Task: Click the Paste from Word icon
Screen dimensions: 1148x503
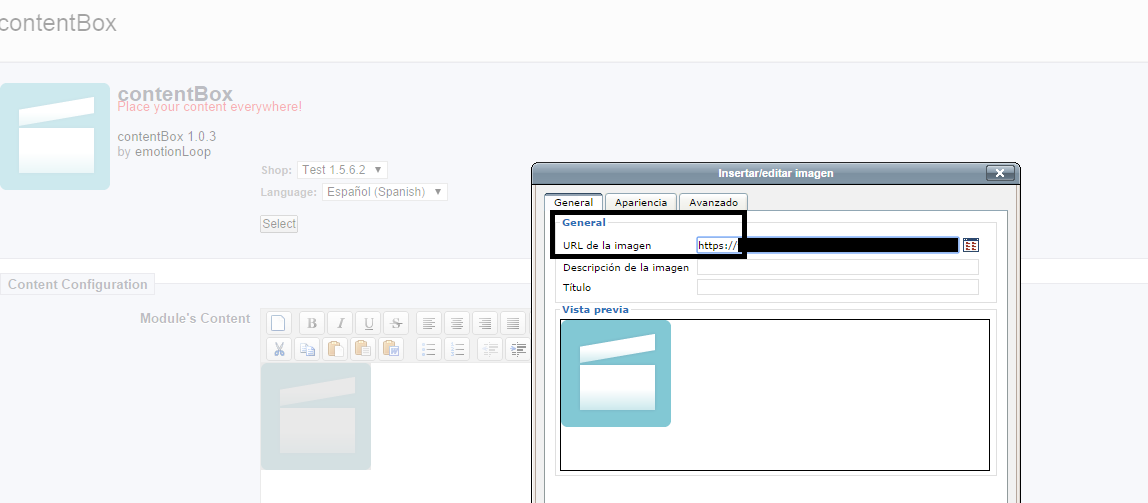Action: pyautogui.click(x=392, y=349)
